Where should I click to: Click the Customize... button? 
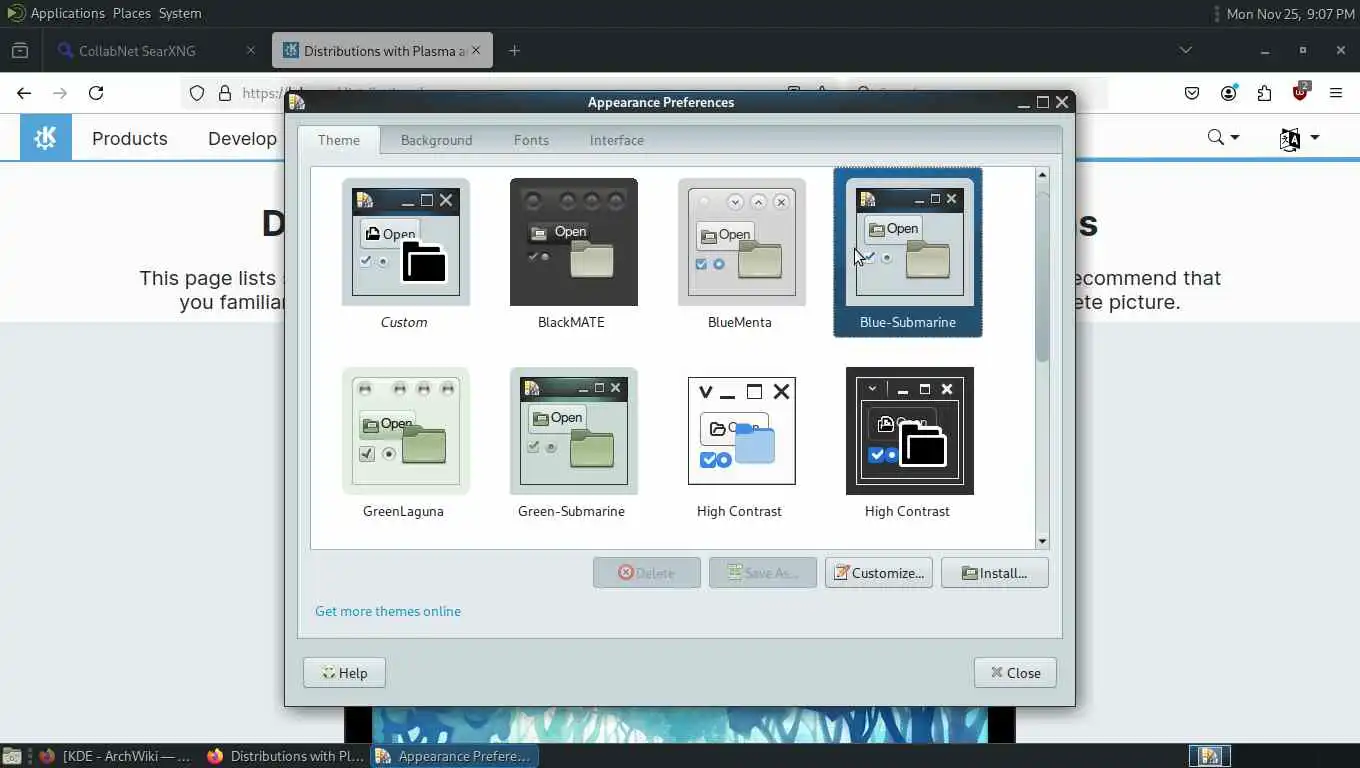pyautogui.click(x=879, y=573)
